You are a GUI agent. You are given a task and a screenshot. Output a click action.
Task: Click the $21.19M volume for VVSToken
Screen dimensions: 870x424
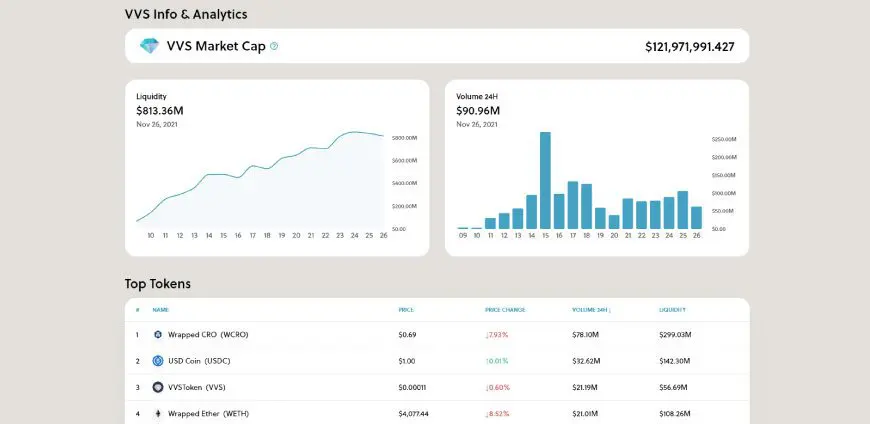tap(585, 387)
